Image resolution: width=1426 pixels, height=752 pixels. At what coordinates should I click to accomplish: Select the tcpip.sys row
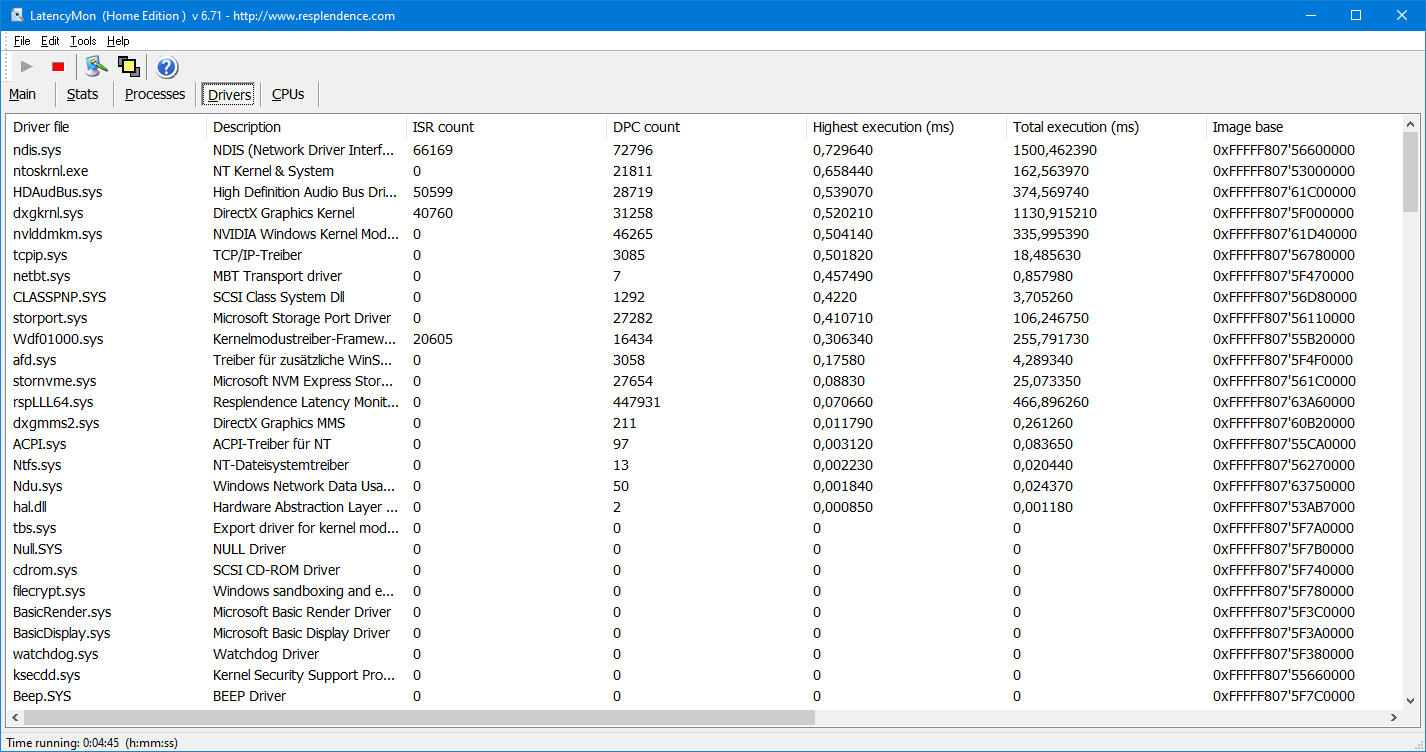[704, 255]
